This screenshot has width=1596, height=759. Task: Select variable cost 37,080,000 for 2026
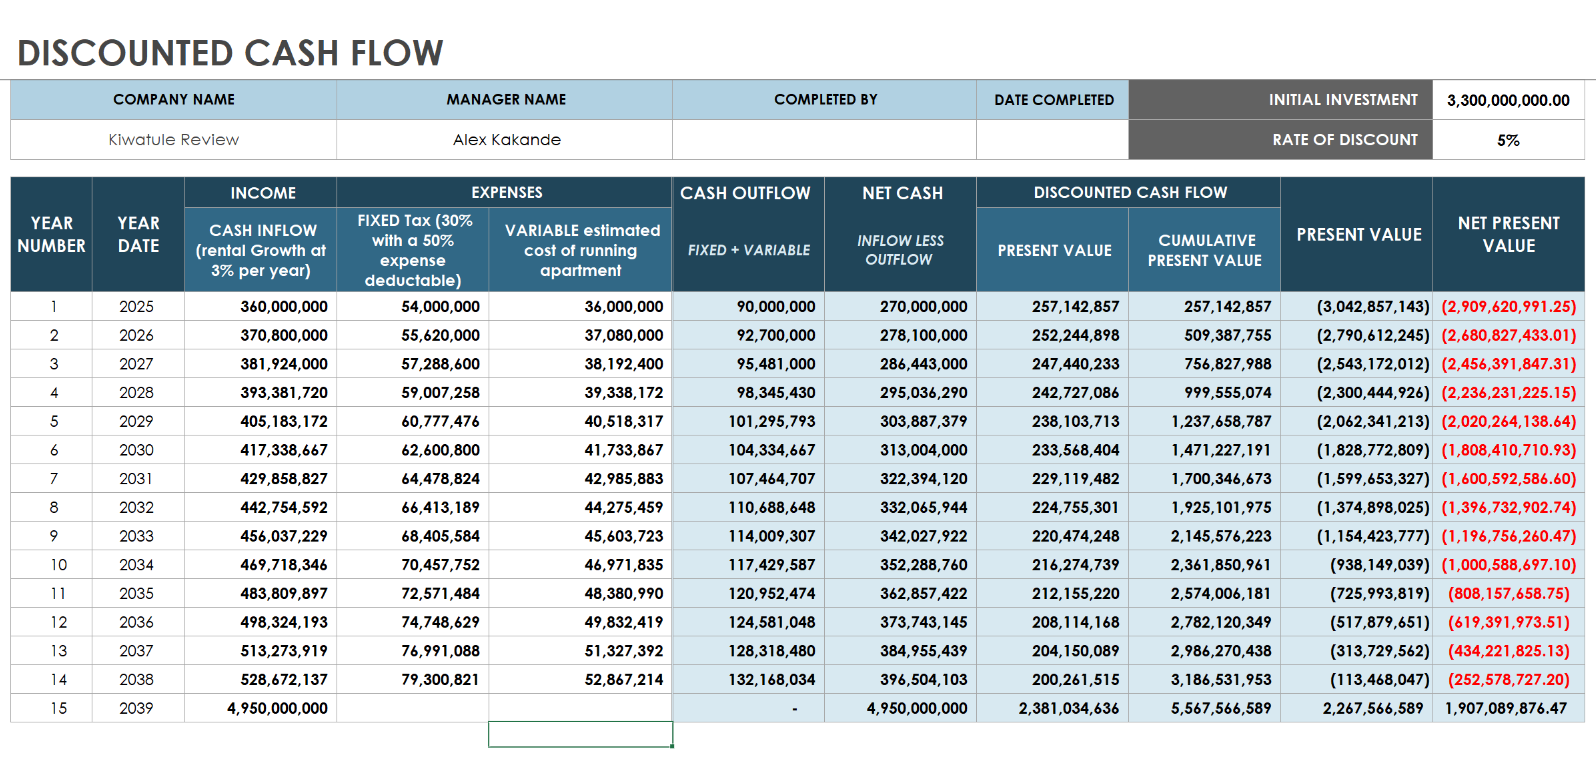pos(581,336)
